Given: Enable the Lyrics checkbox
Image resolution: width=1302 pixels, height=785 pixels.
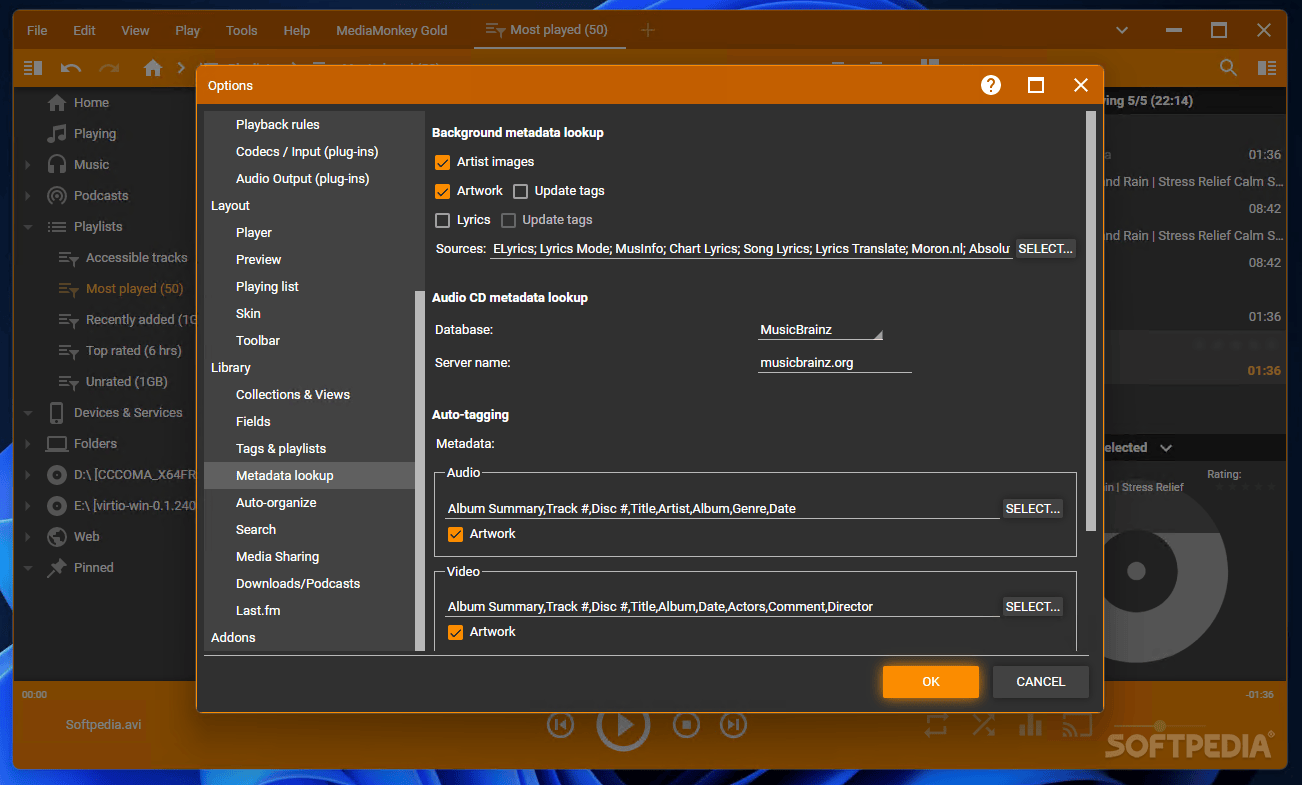Looking at the screenshot, I should [443, 220].
